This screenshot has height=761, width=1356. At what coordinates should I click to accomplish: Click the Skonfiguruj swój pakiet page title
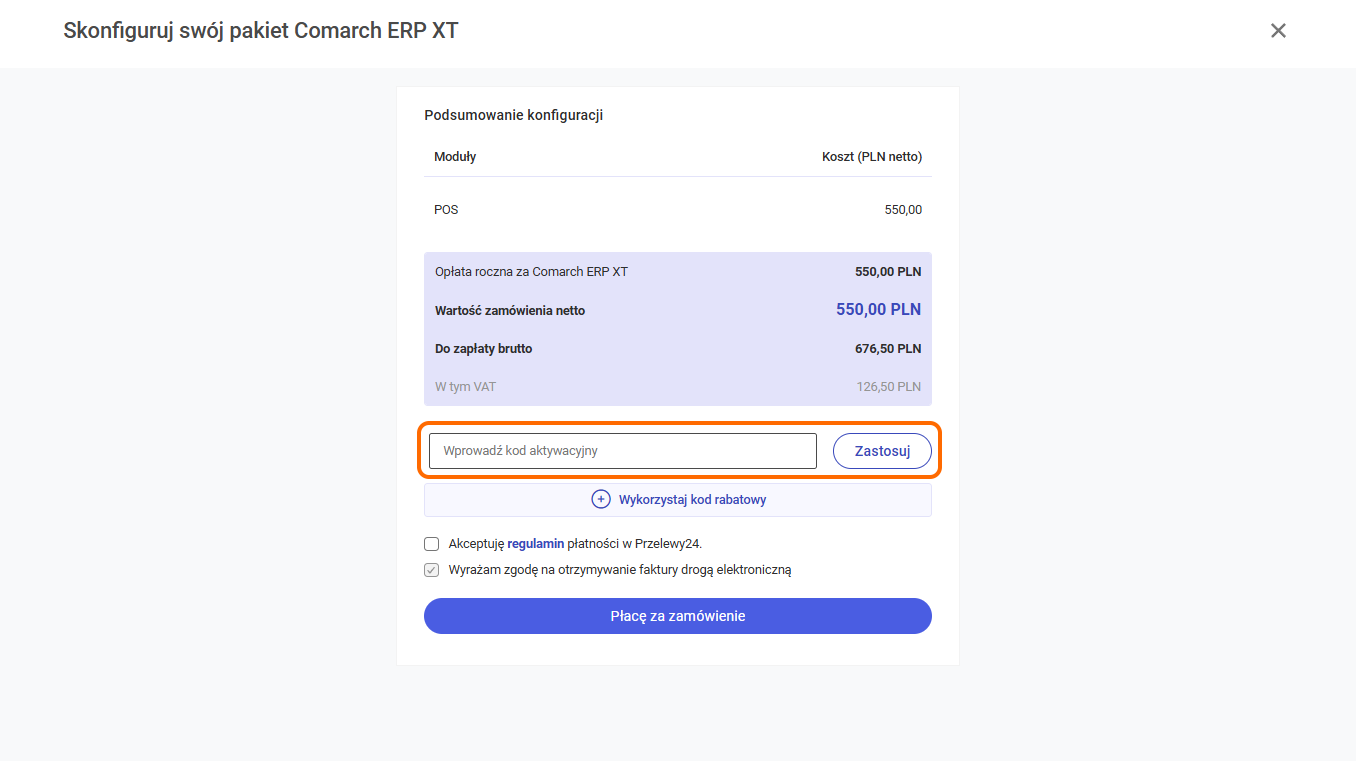pyautogui.click(x=260, y=31)
